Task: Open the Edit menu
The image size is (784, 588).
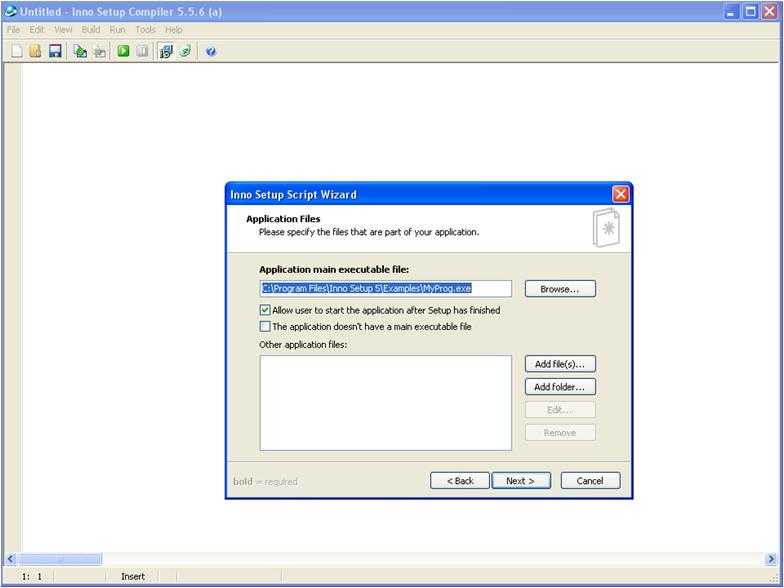Action: pos(36,30)
